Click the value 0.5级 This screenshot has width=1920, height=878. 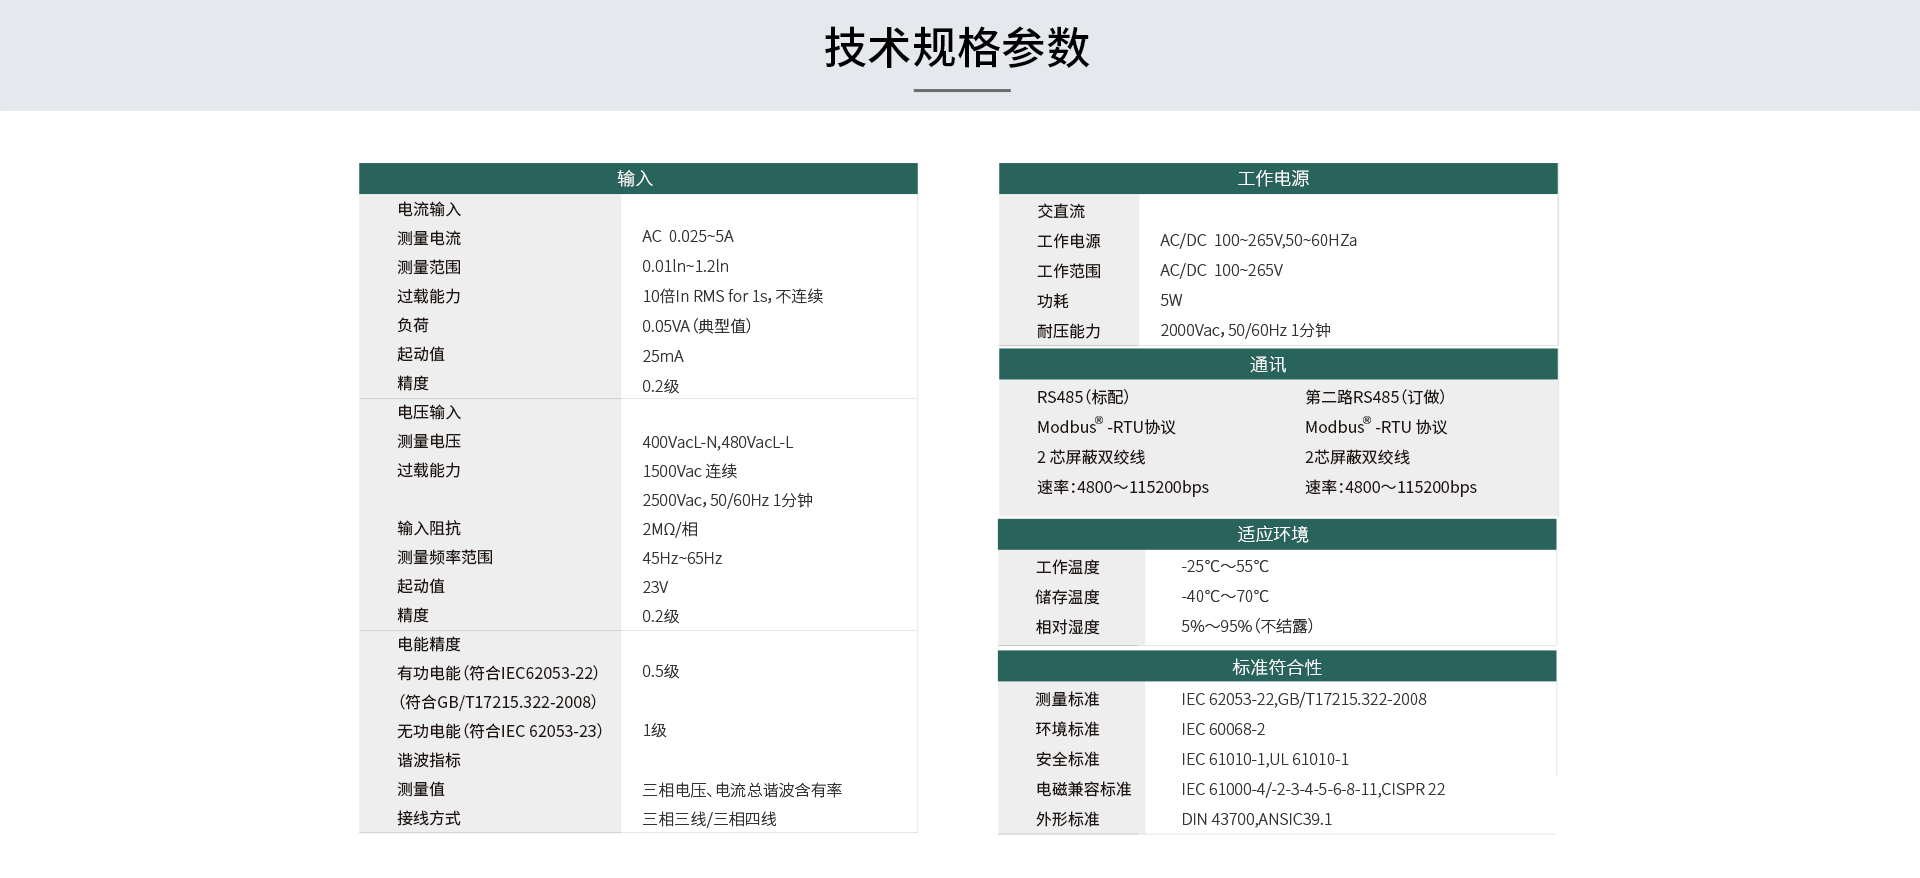[661, 671]
